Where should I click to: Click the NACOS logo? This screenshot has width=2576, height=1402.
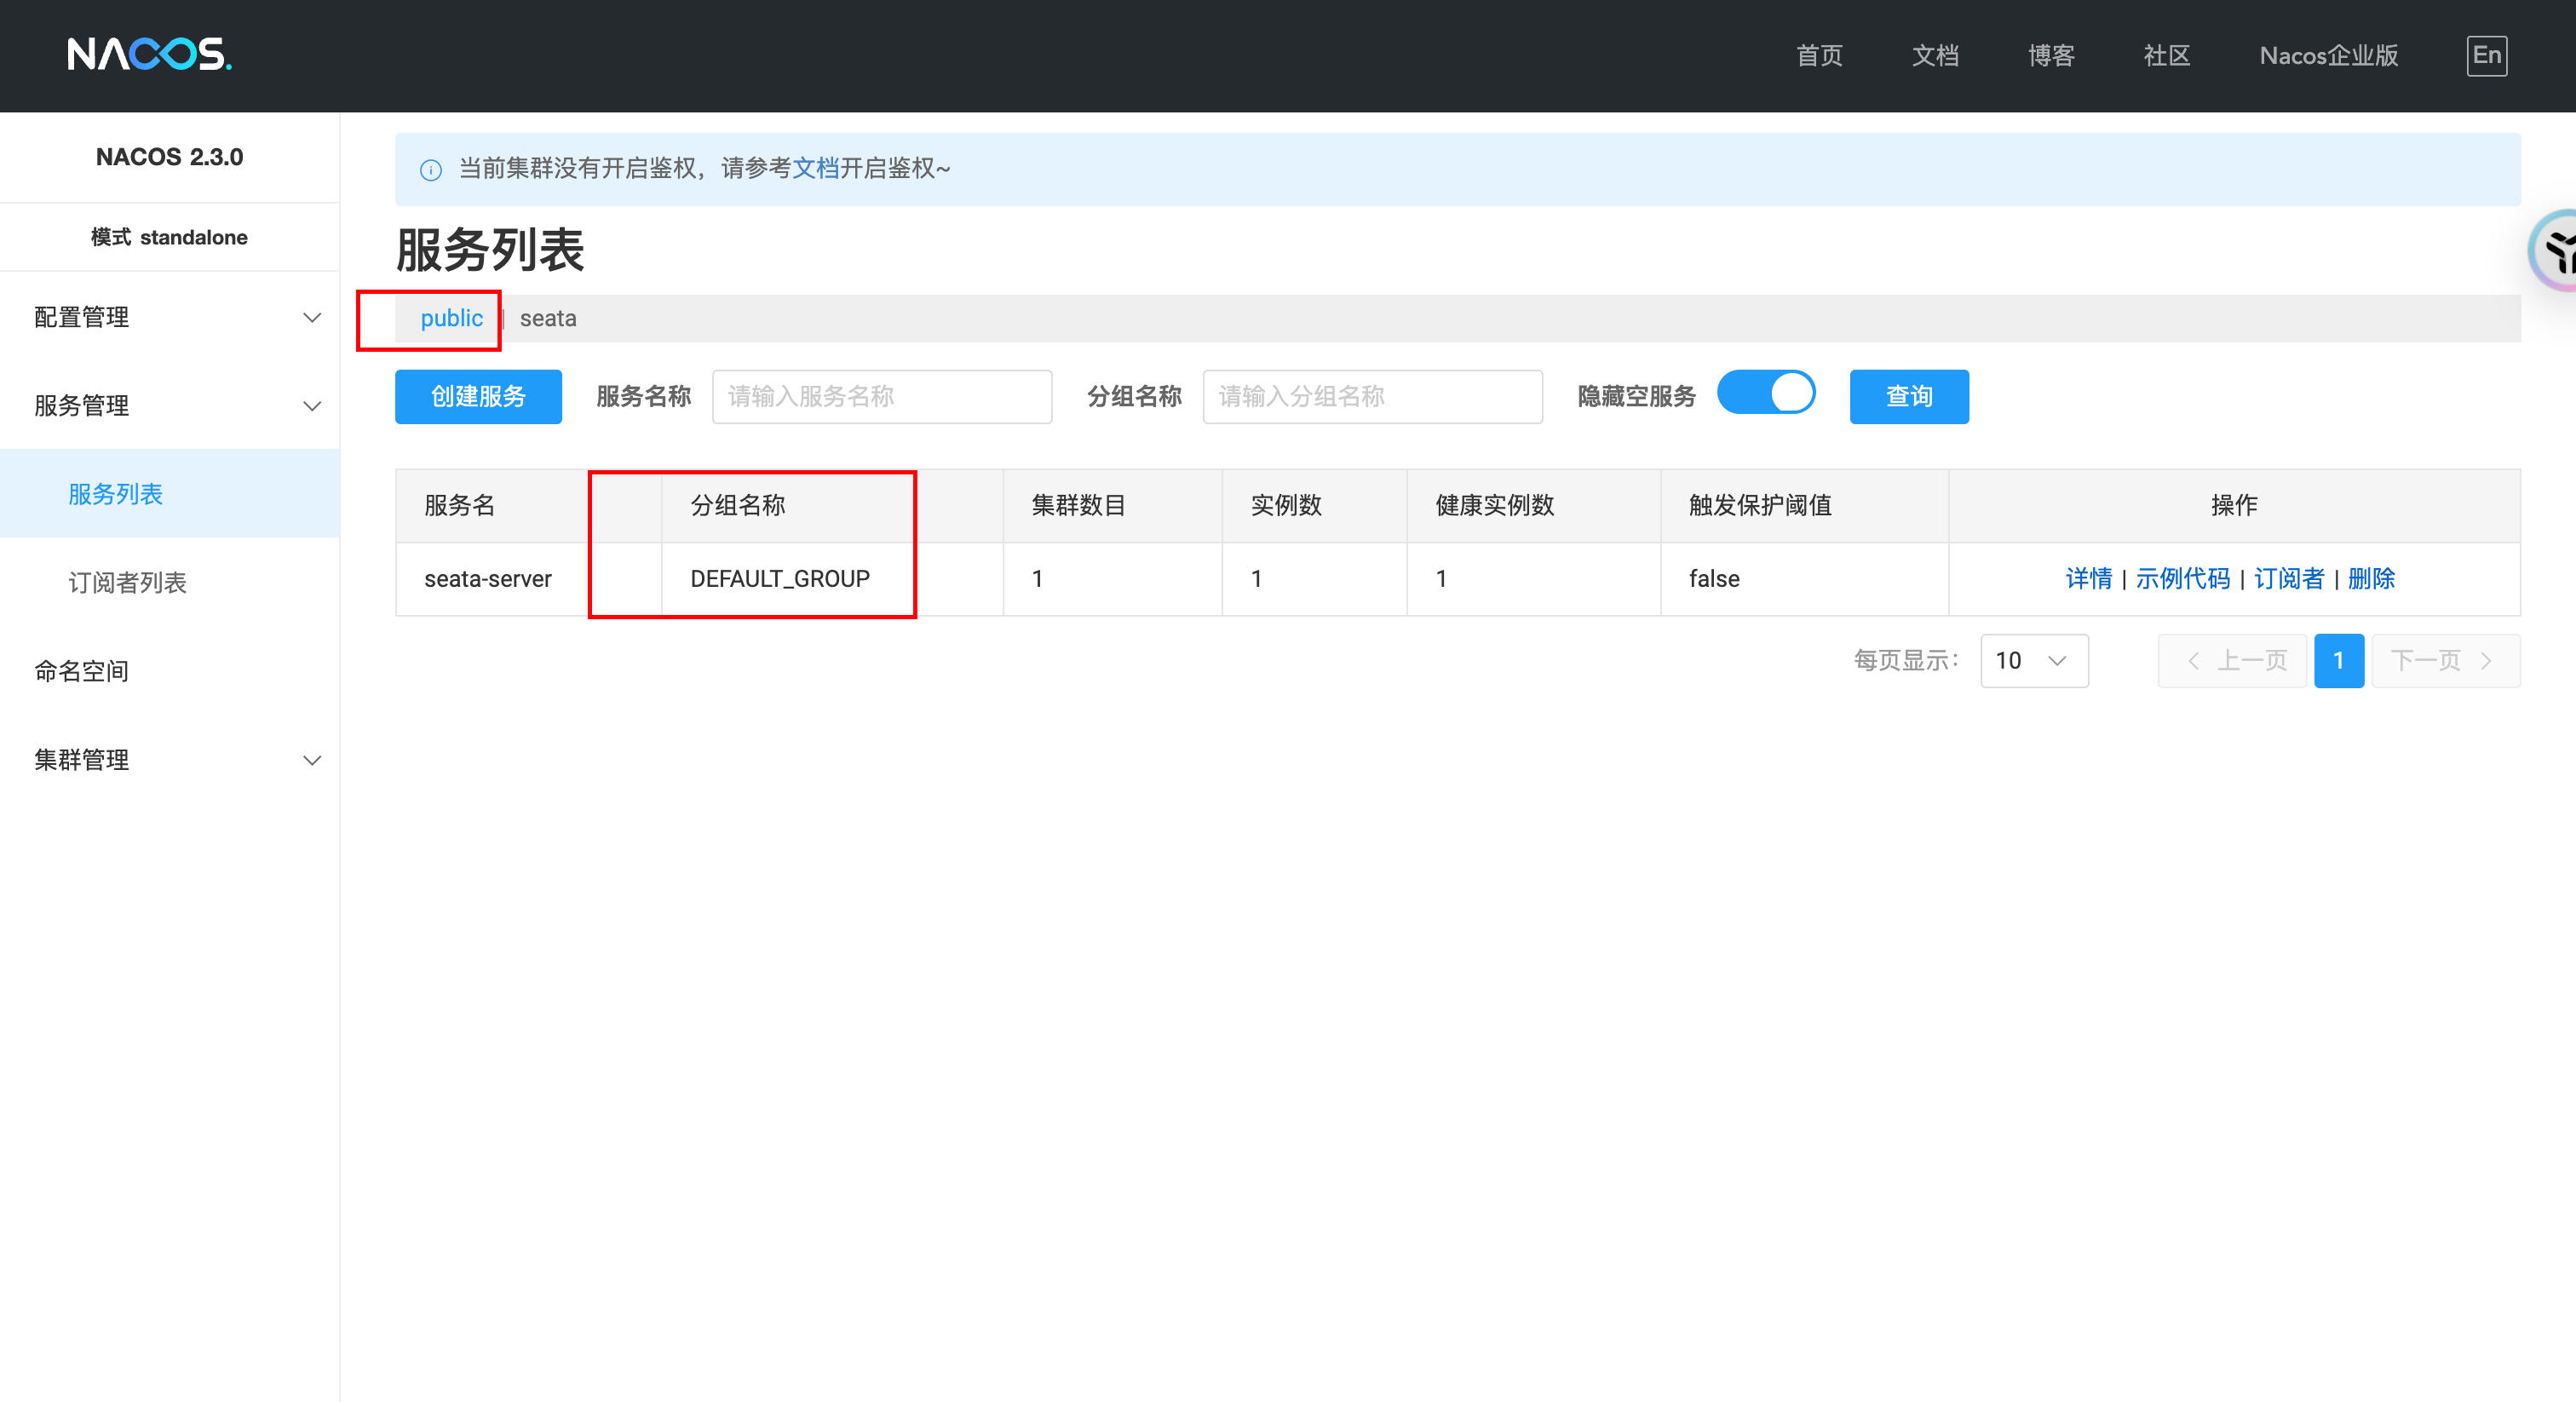coord(150,54)
